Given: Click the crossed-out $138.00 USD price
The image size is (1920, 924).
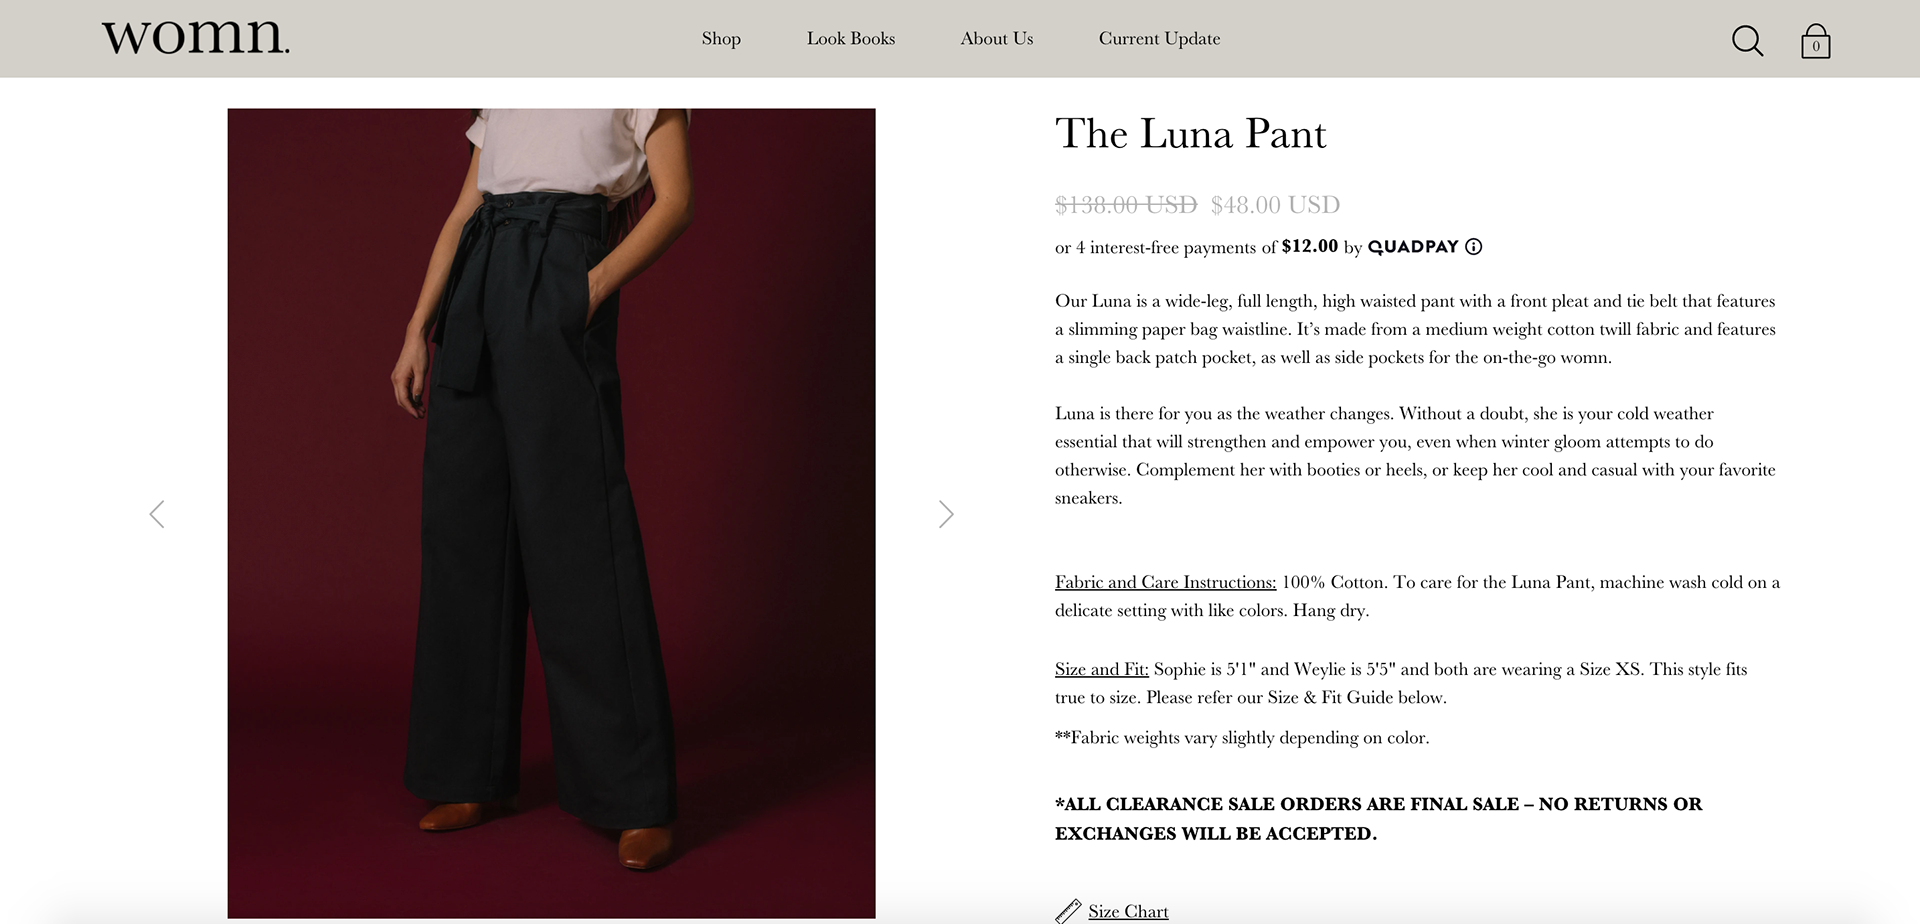Looking at the screenshot, I should (x=1126, y=205).
